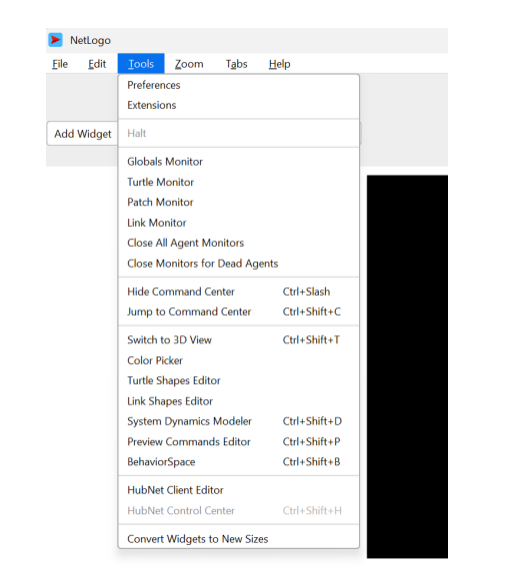Open the Help menu

(279, 64)
